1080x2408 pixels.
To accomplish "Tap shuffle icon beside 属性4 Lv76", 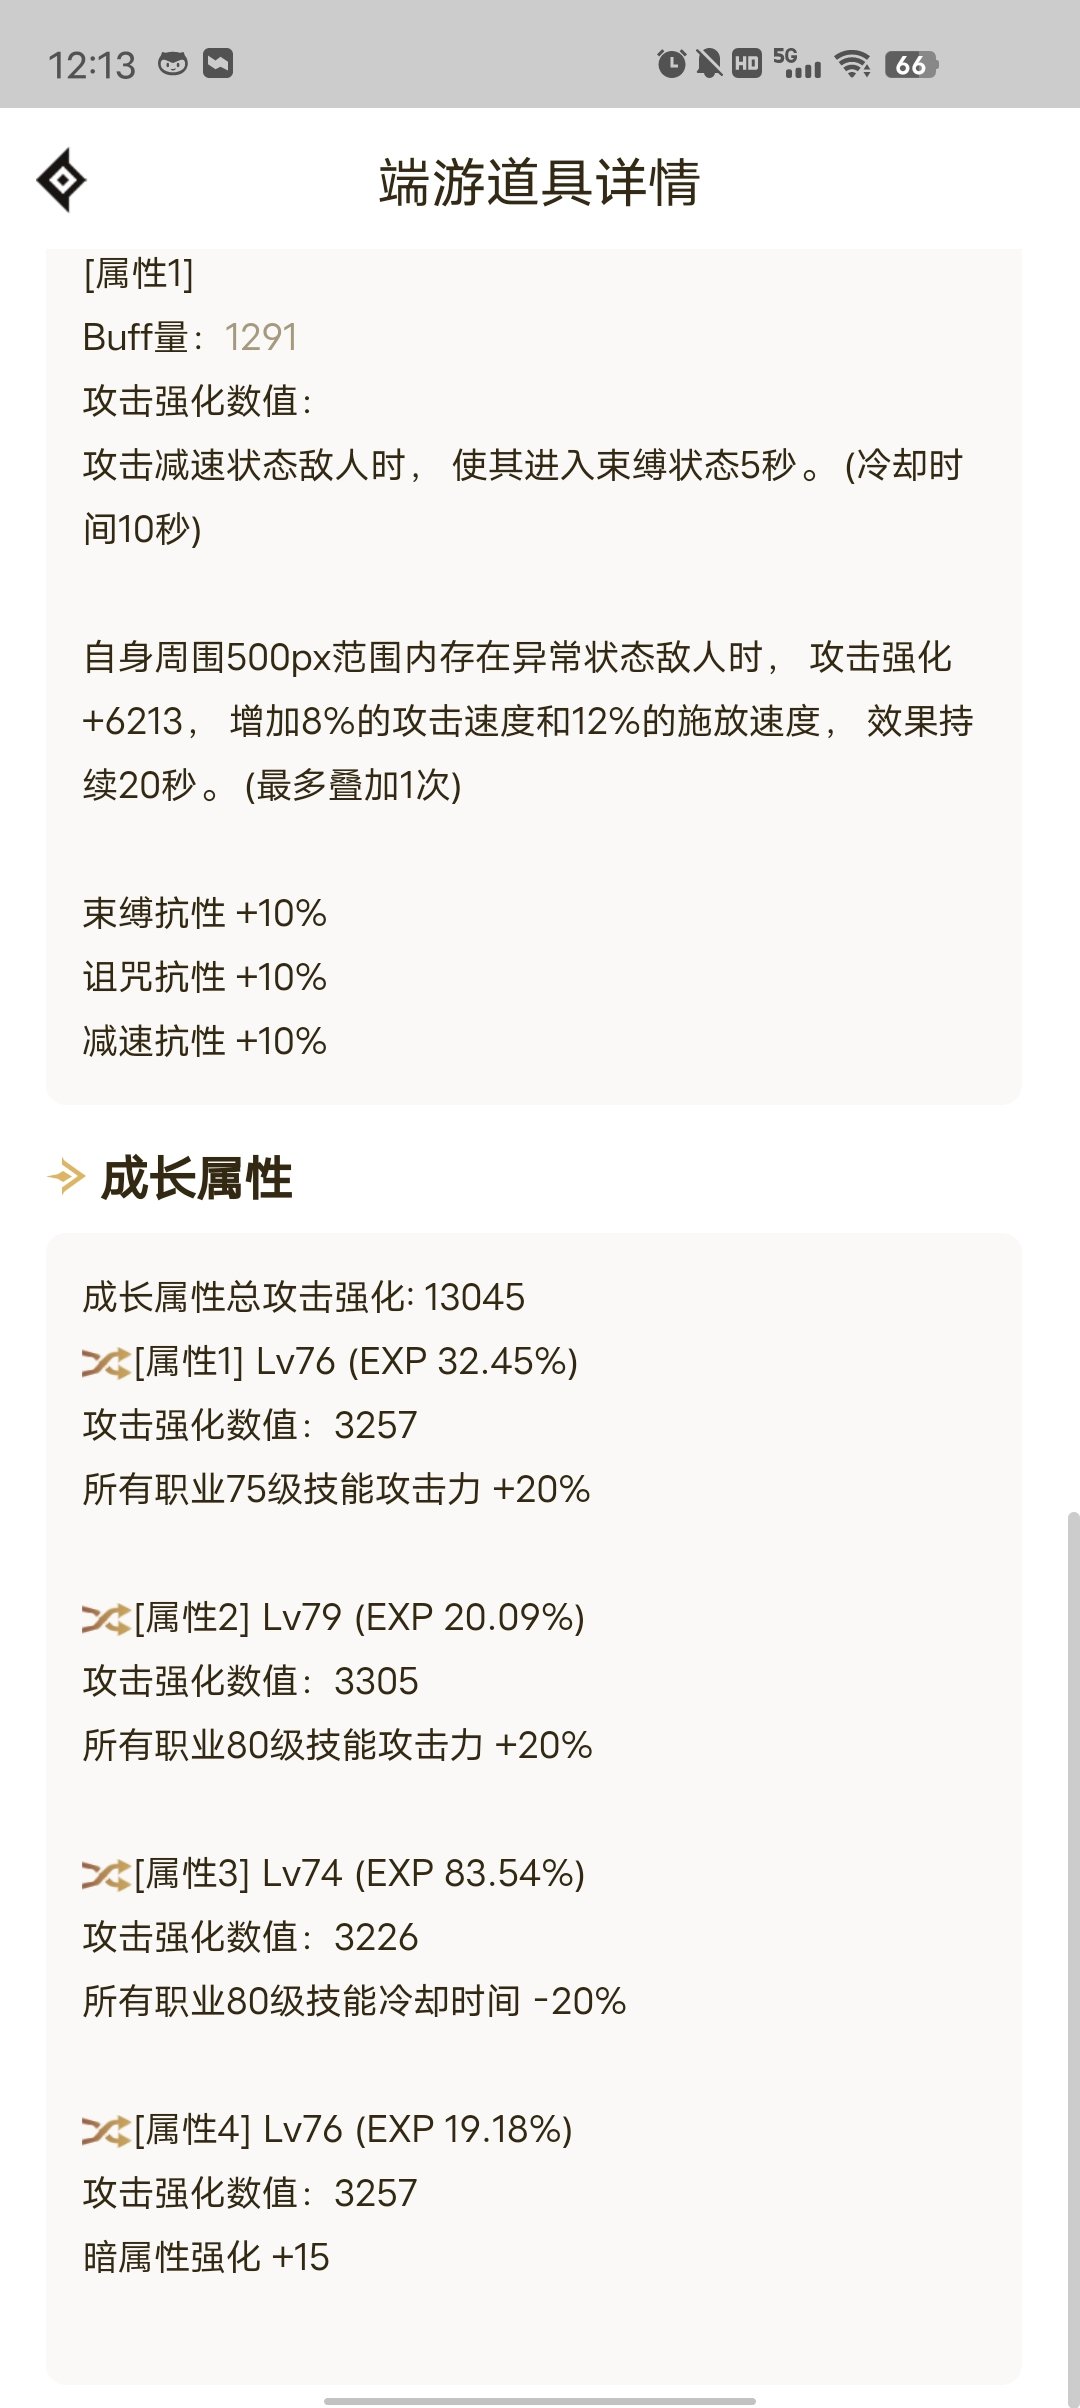I will pyautogui.click(x=106, y=2130).
